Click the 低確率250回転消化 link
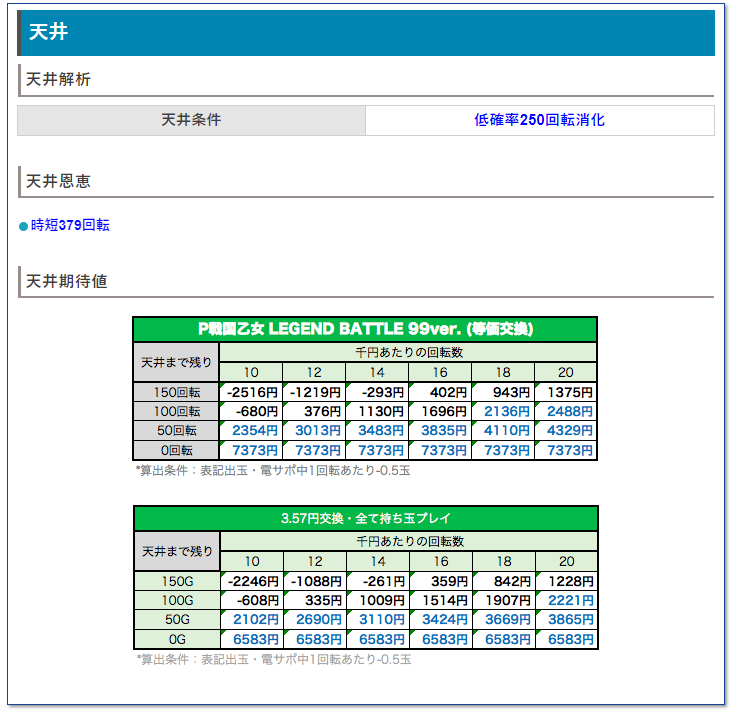Screen dimensions: 736x712 [x=539, y=120]
